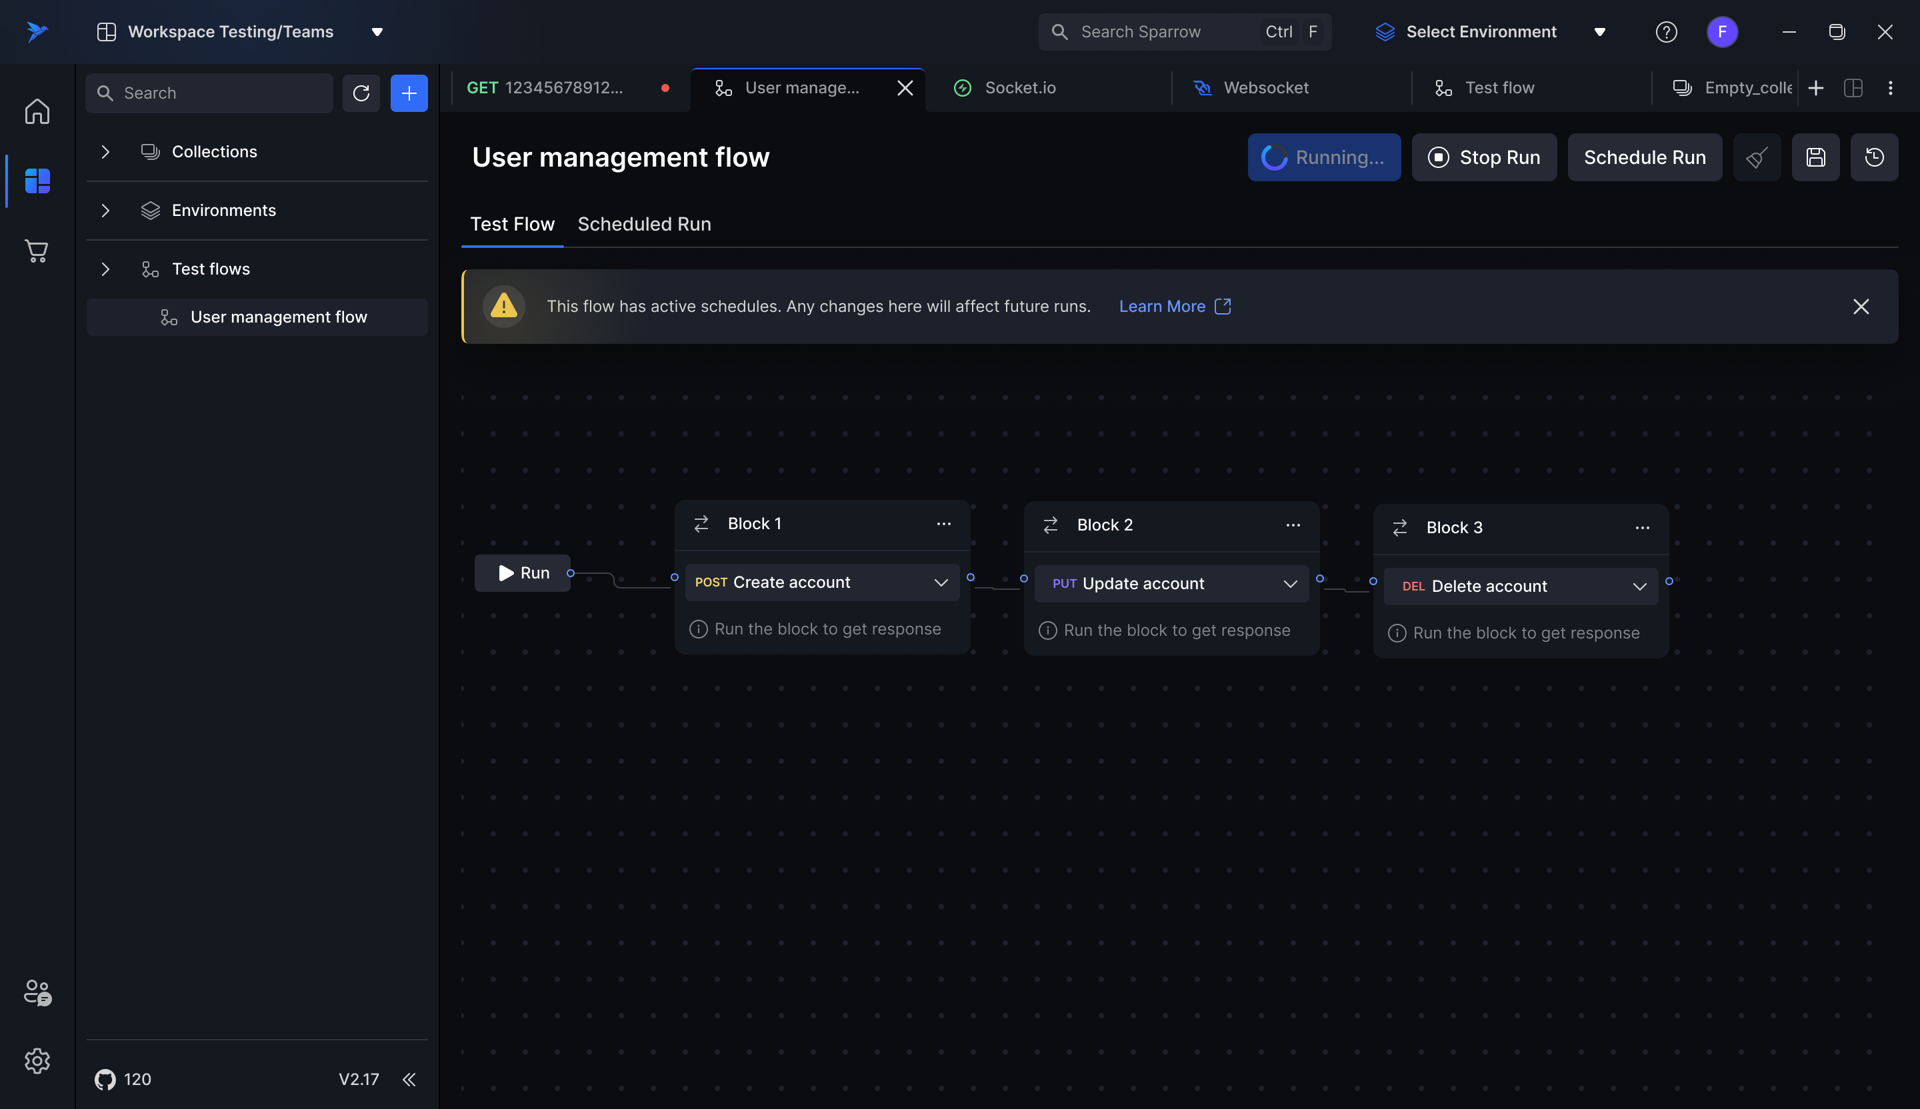Open settings gear in left sidebar
Image resolution: width=1920 pixels, height=1109 pixels.
point(37,1061)
